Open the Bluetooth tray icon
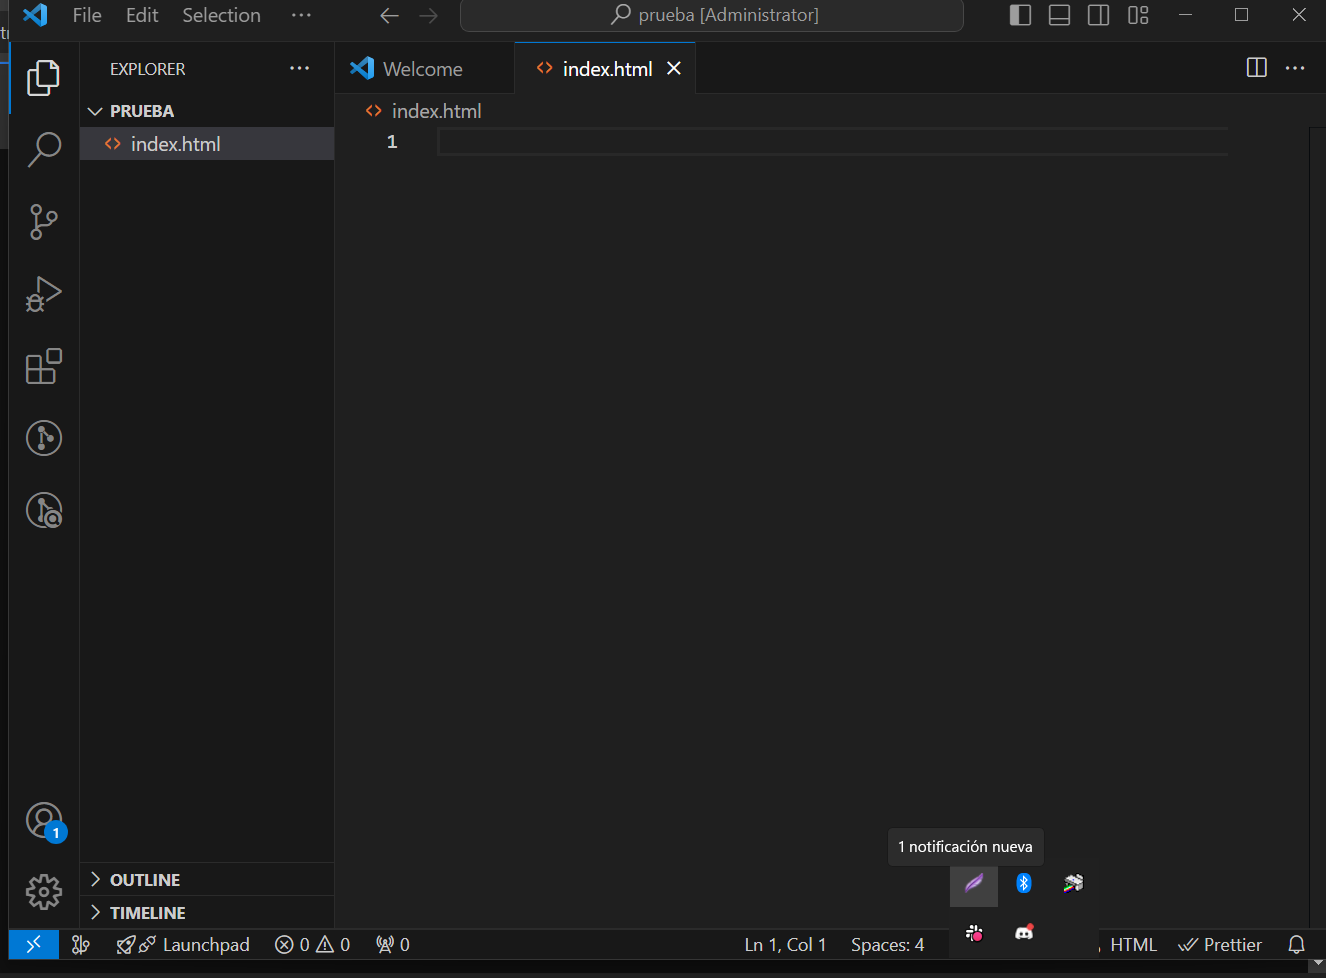 (x=1024, y=883)
